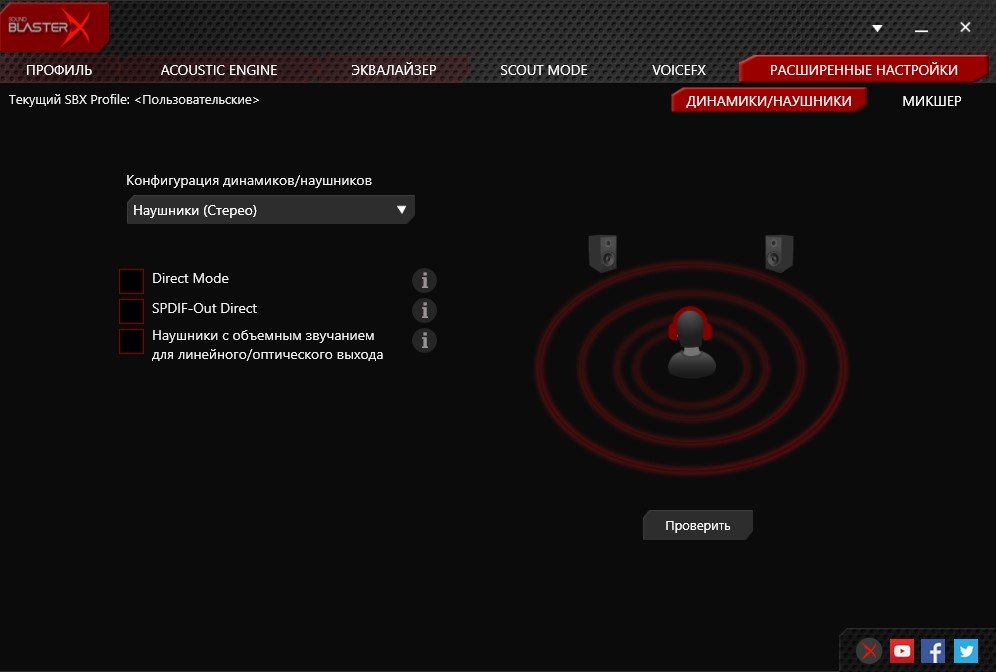The height and width of the screenshot is (672, 996).
Task: Click the Текущий SBX Profile text
Action: pyautogui.click(x=134, y=100)
